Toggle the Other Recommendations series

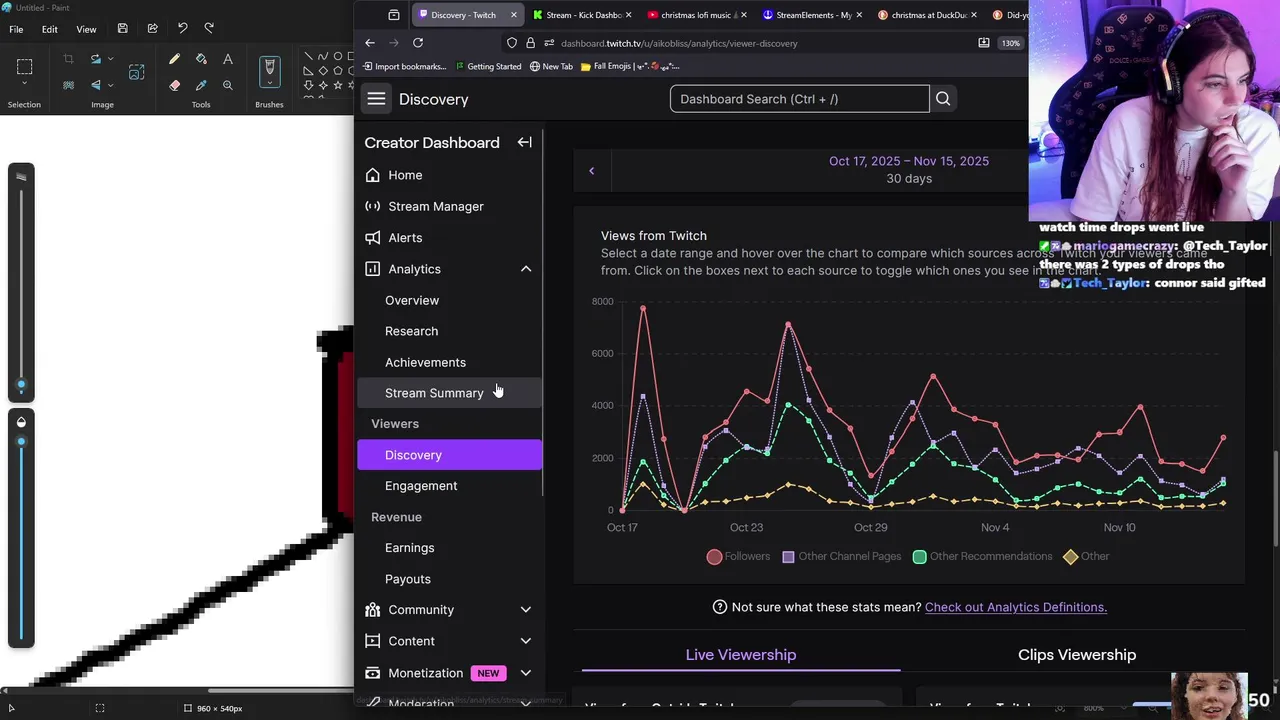tap(982, 556)
